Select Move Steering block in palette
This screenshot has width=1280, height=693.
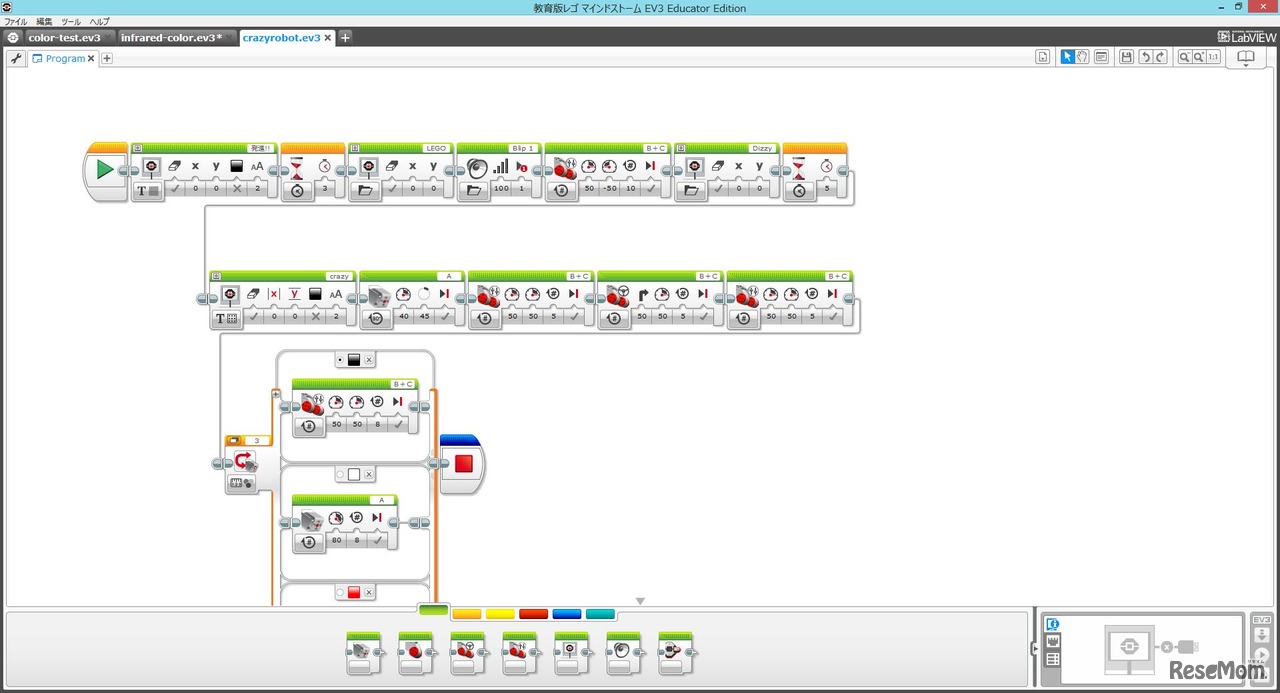point(467,653)
